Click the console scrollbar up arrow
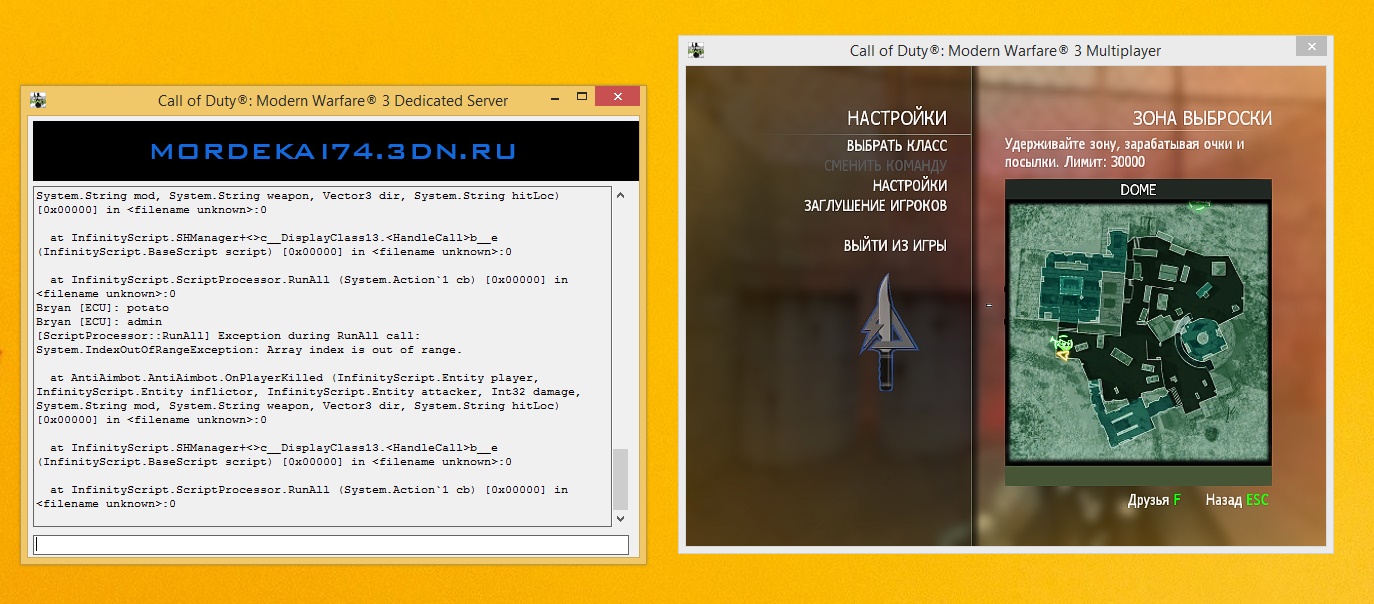 620,195
